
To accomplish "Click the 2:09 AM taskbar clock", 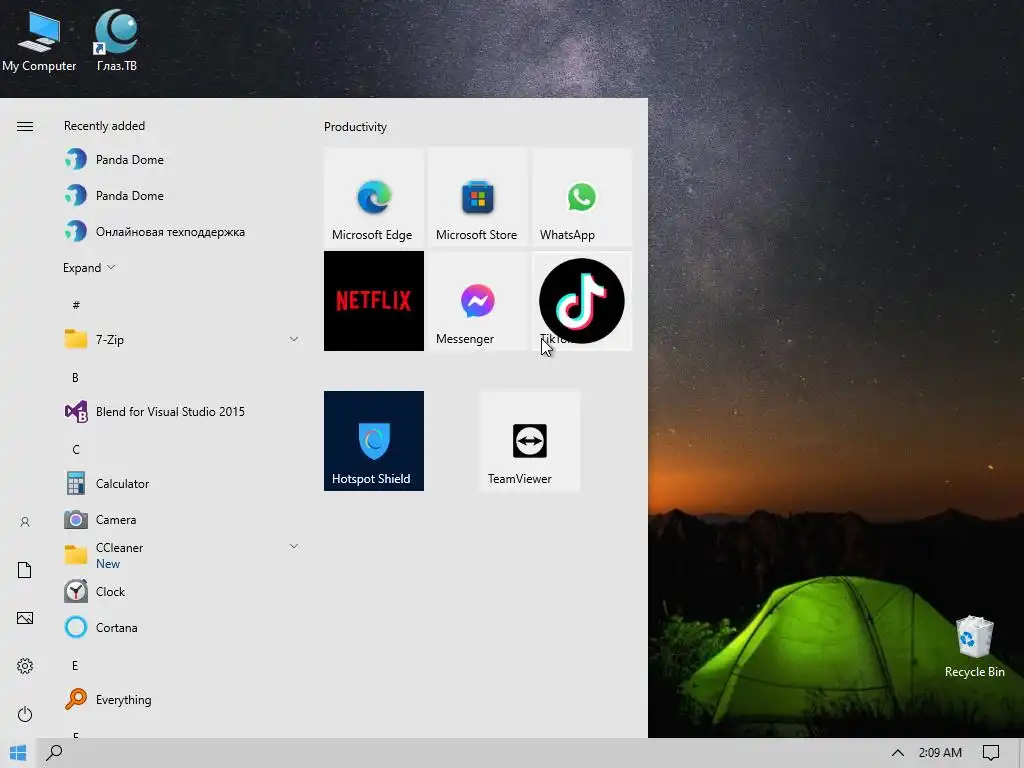I will click(x=940, y=753).
